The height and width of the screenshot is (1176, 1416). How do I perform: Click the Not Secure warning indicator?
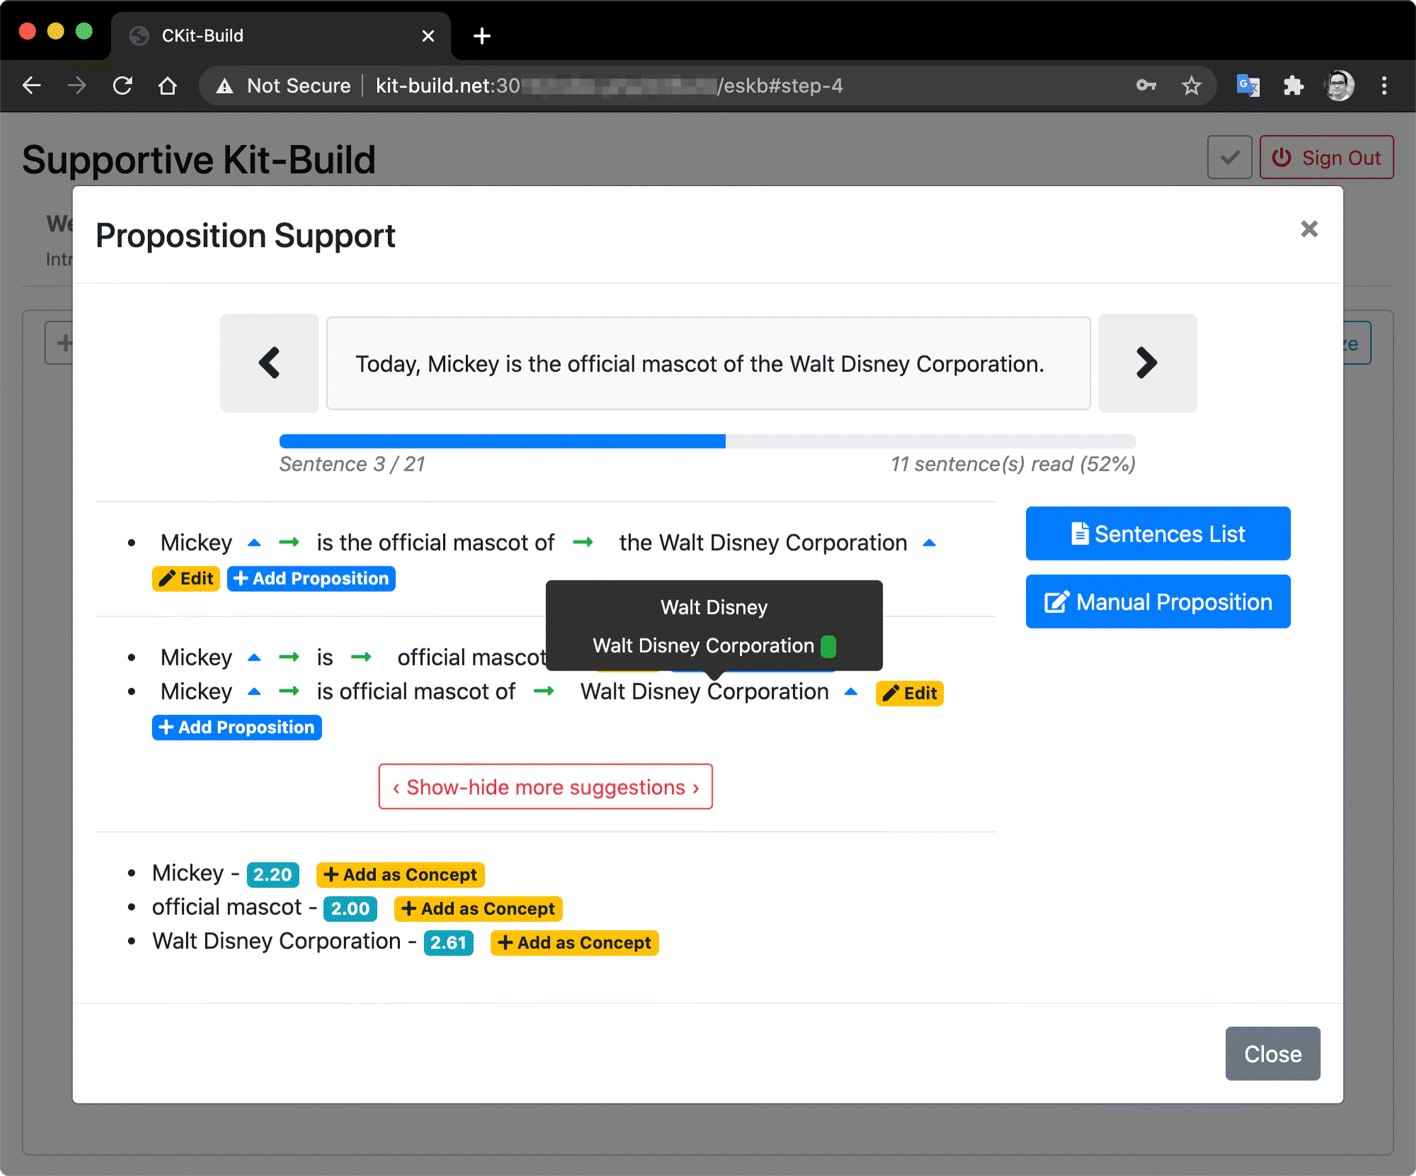pyautogui.click(x=283, y=86)
